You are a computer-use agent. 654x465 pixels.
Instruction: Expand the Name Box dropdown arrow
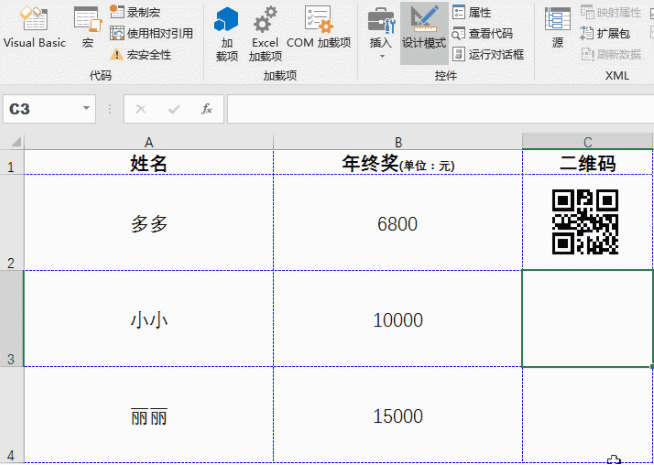click(x=86, y=108)
